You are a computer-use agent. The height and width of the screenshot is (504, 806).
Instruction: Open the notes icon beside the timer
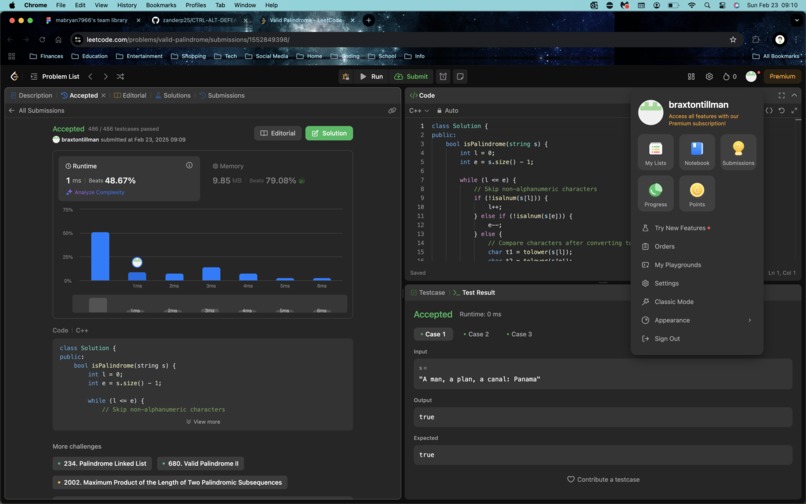[x=460, y=76]
